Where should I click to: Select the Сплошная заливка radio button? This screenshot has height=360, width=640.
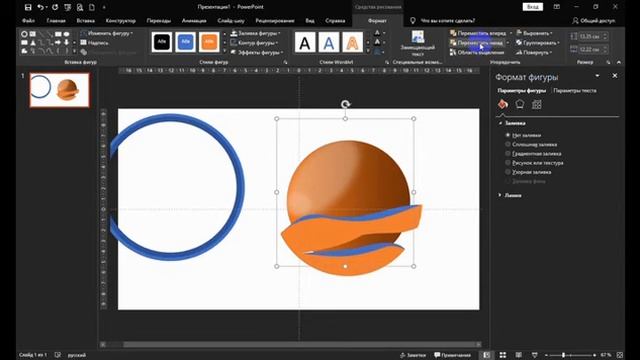tap(508, 144)
